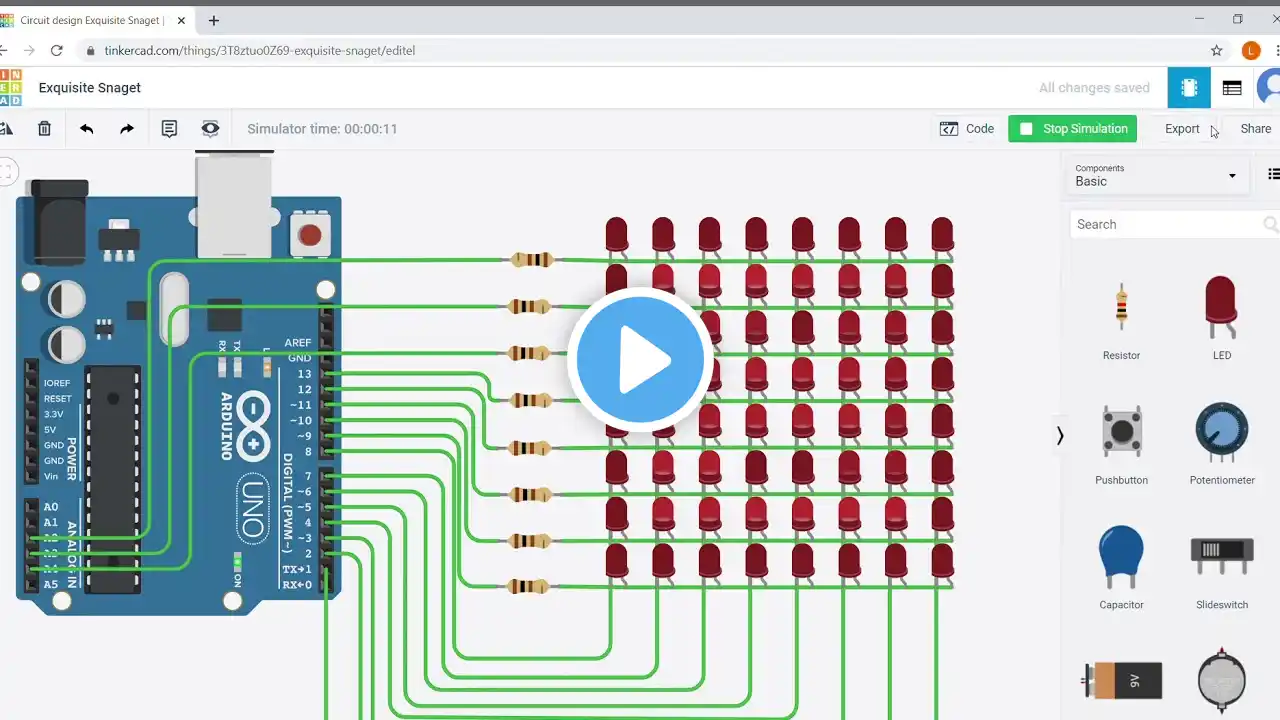Open the component list table view icon

click(x=1232, y=88)
